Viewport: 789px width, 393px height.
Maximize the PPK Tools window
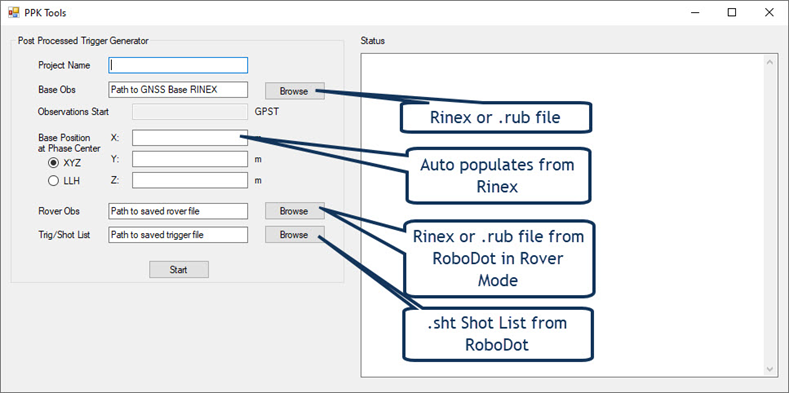(x=732, y=13)
